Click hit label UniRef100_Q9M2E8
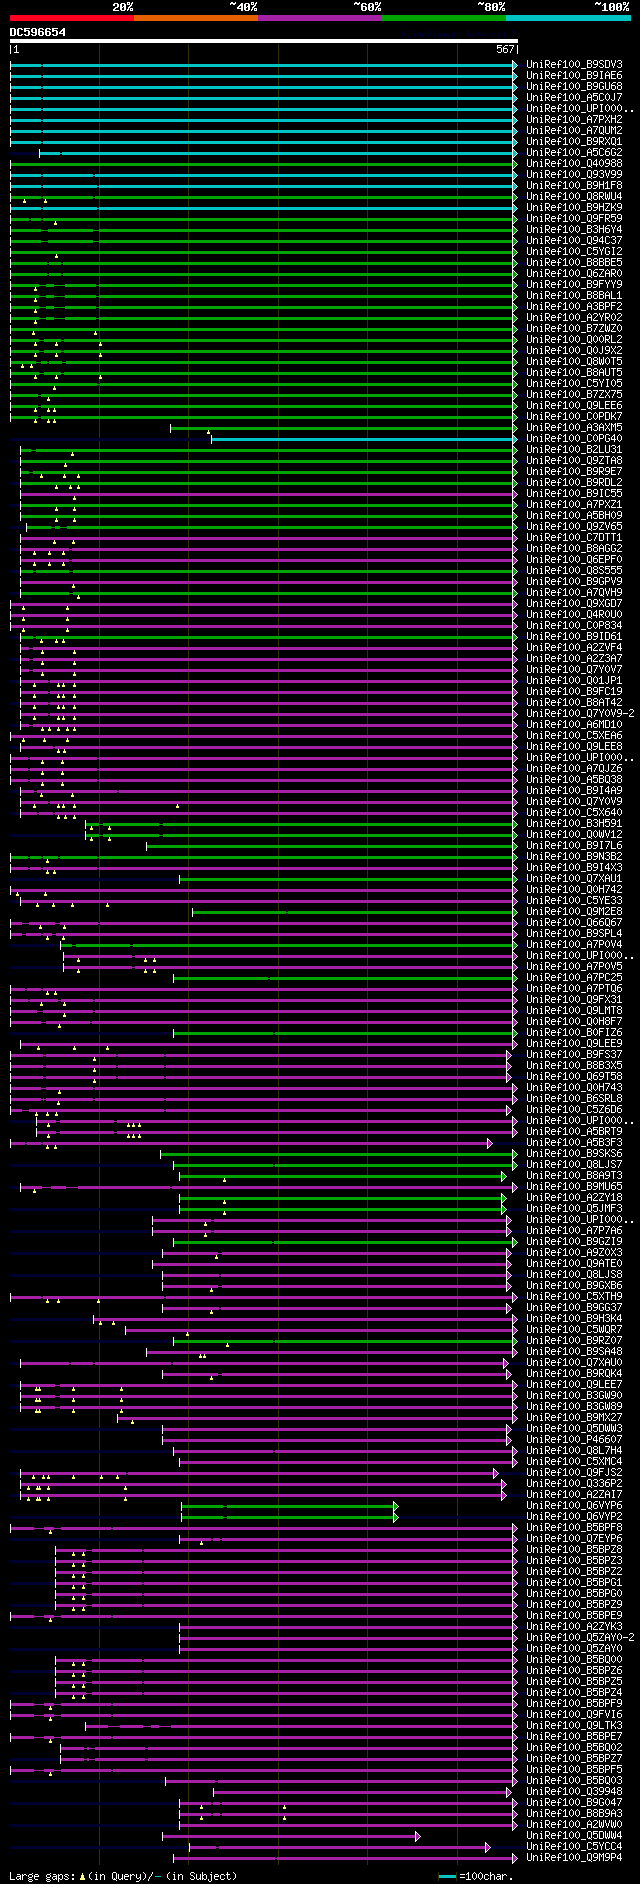 click(x=574, y=912)
